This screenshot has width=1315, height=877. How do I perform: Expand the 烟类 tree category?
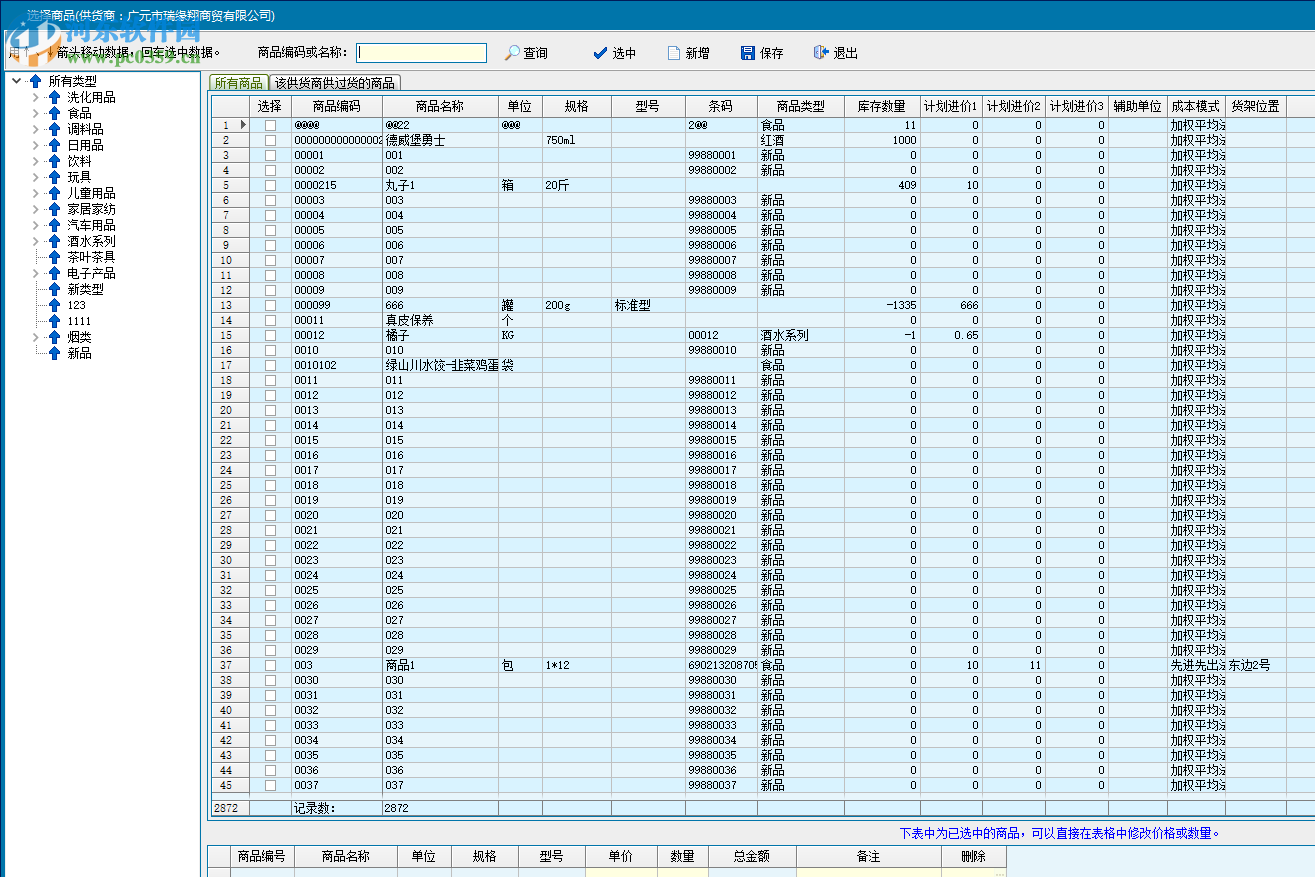(35, 337)
